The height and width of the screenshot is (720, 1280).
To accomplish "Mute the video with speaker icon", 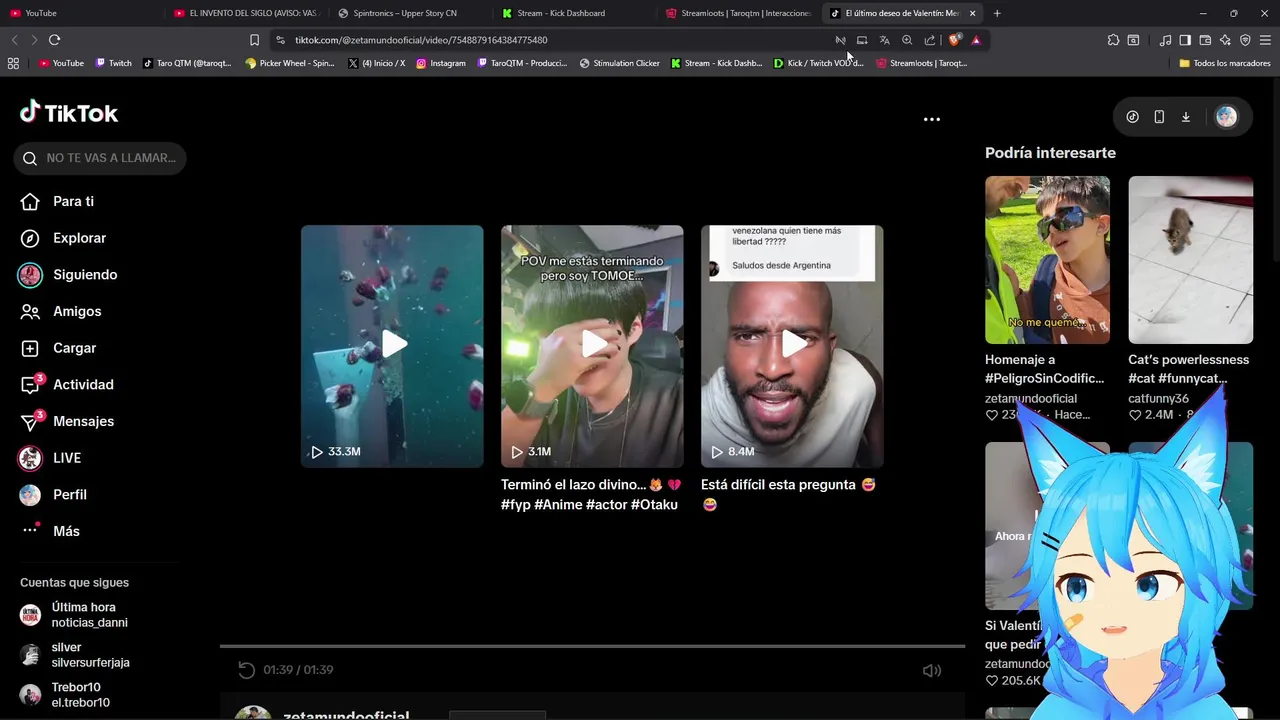I will click(931, 670).
